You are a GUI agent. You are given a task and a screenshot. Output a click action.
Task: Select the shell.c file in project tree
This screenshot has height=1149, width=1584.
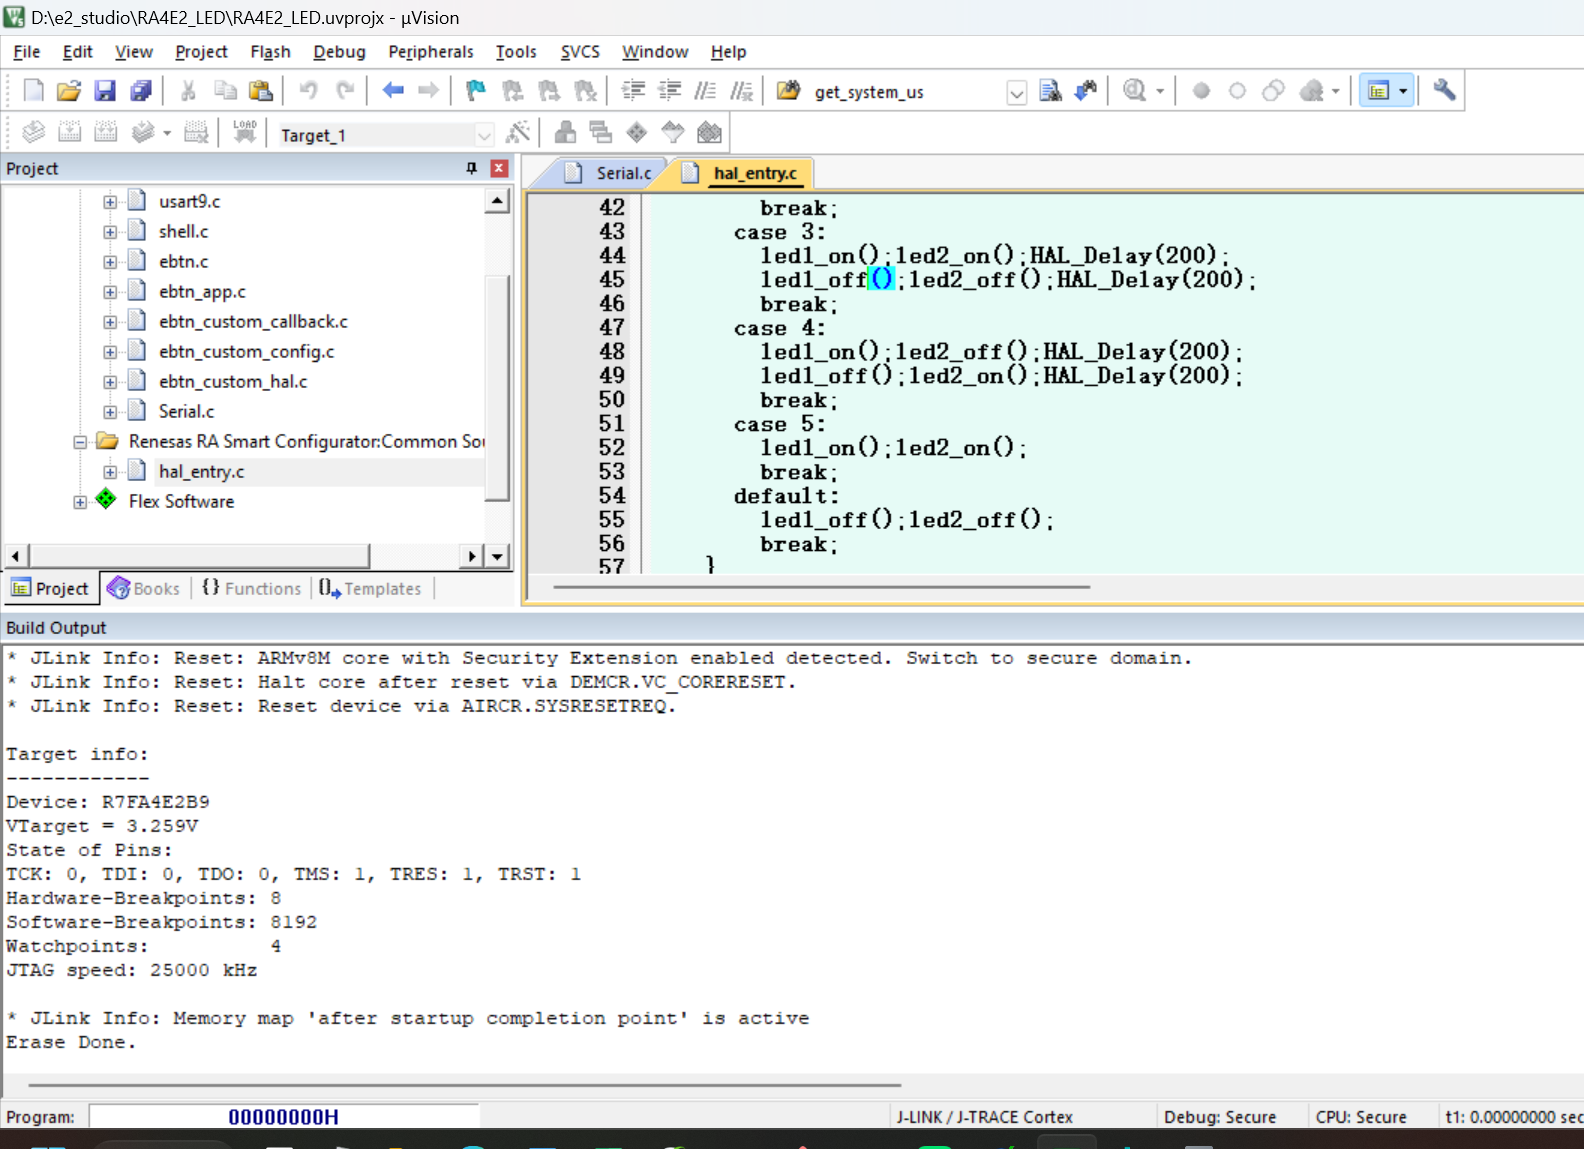click(183, 231)
